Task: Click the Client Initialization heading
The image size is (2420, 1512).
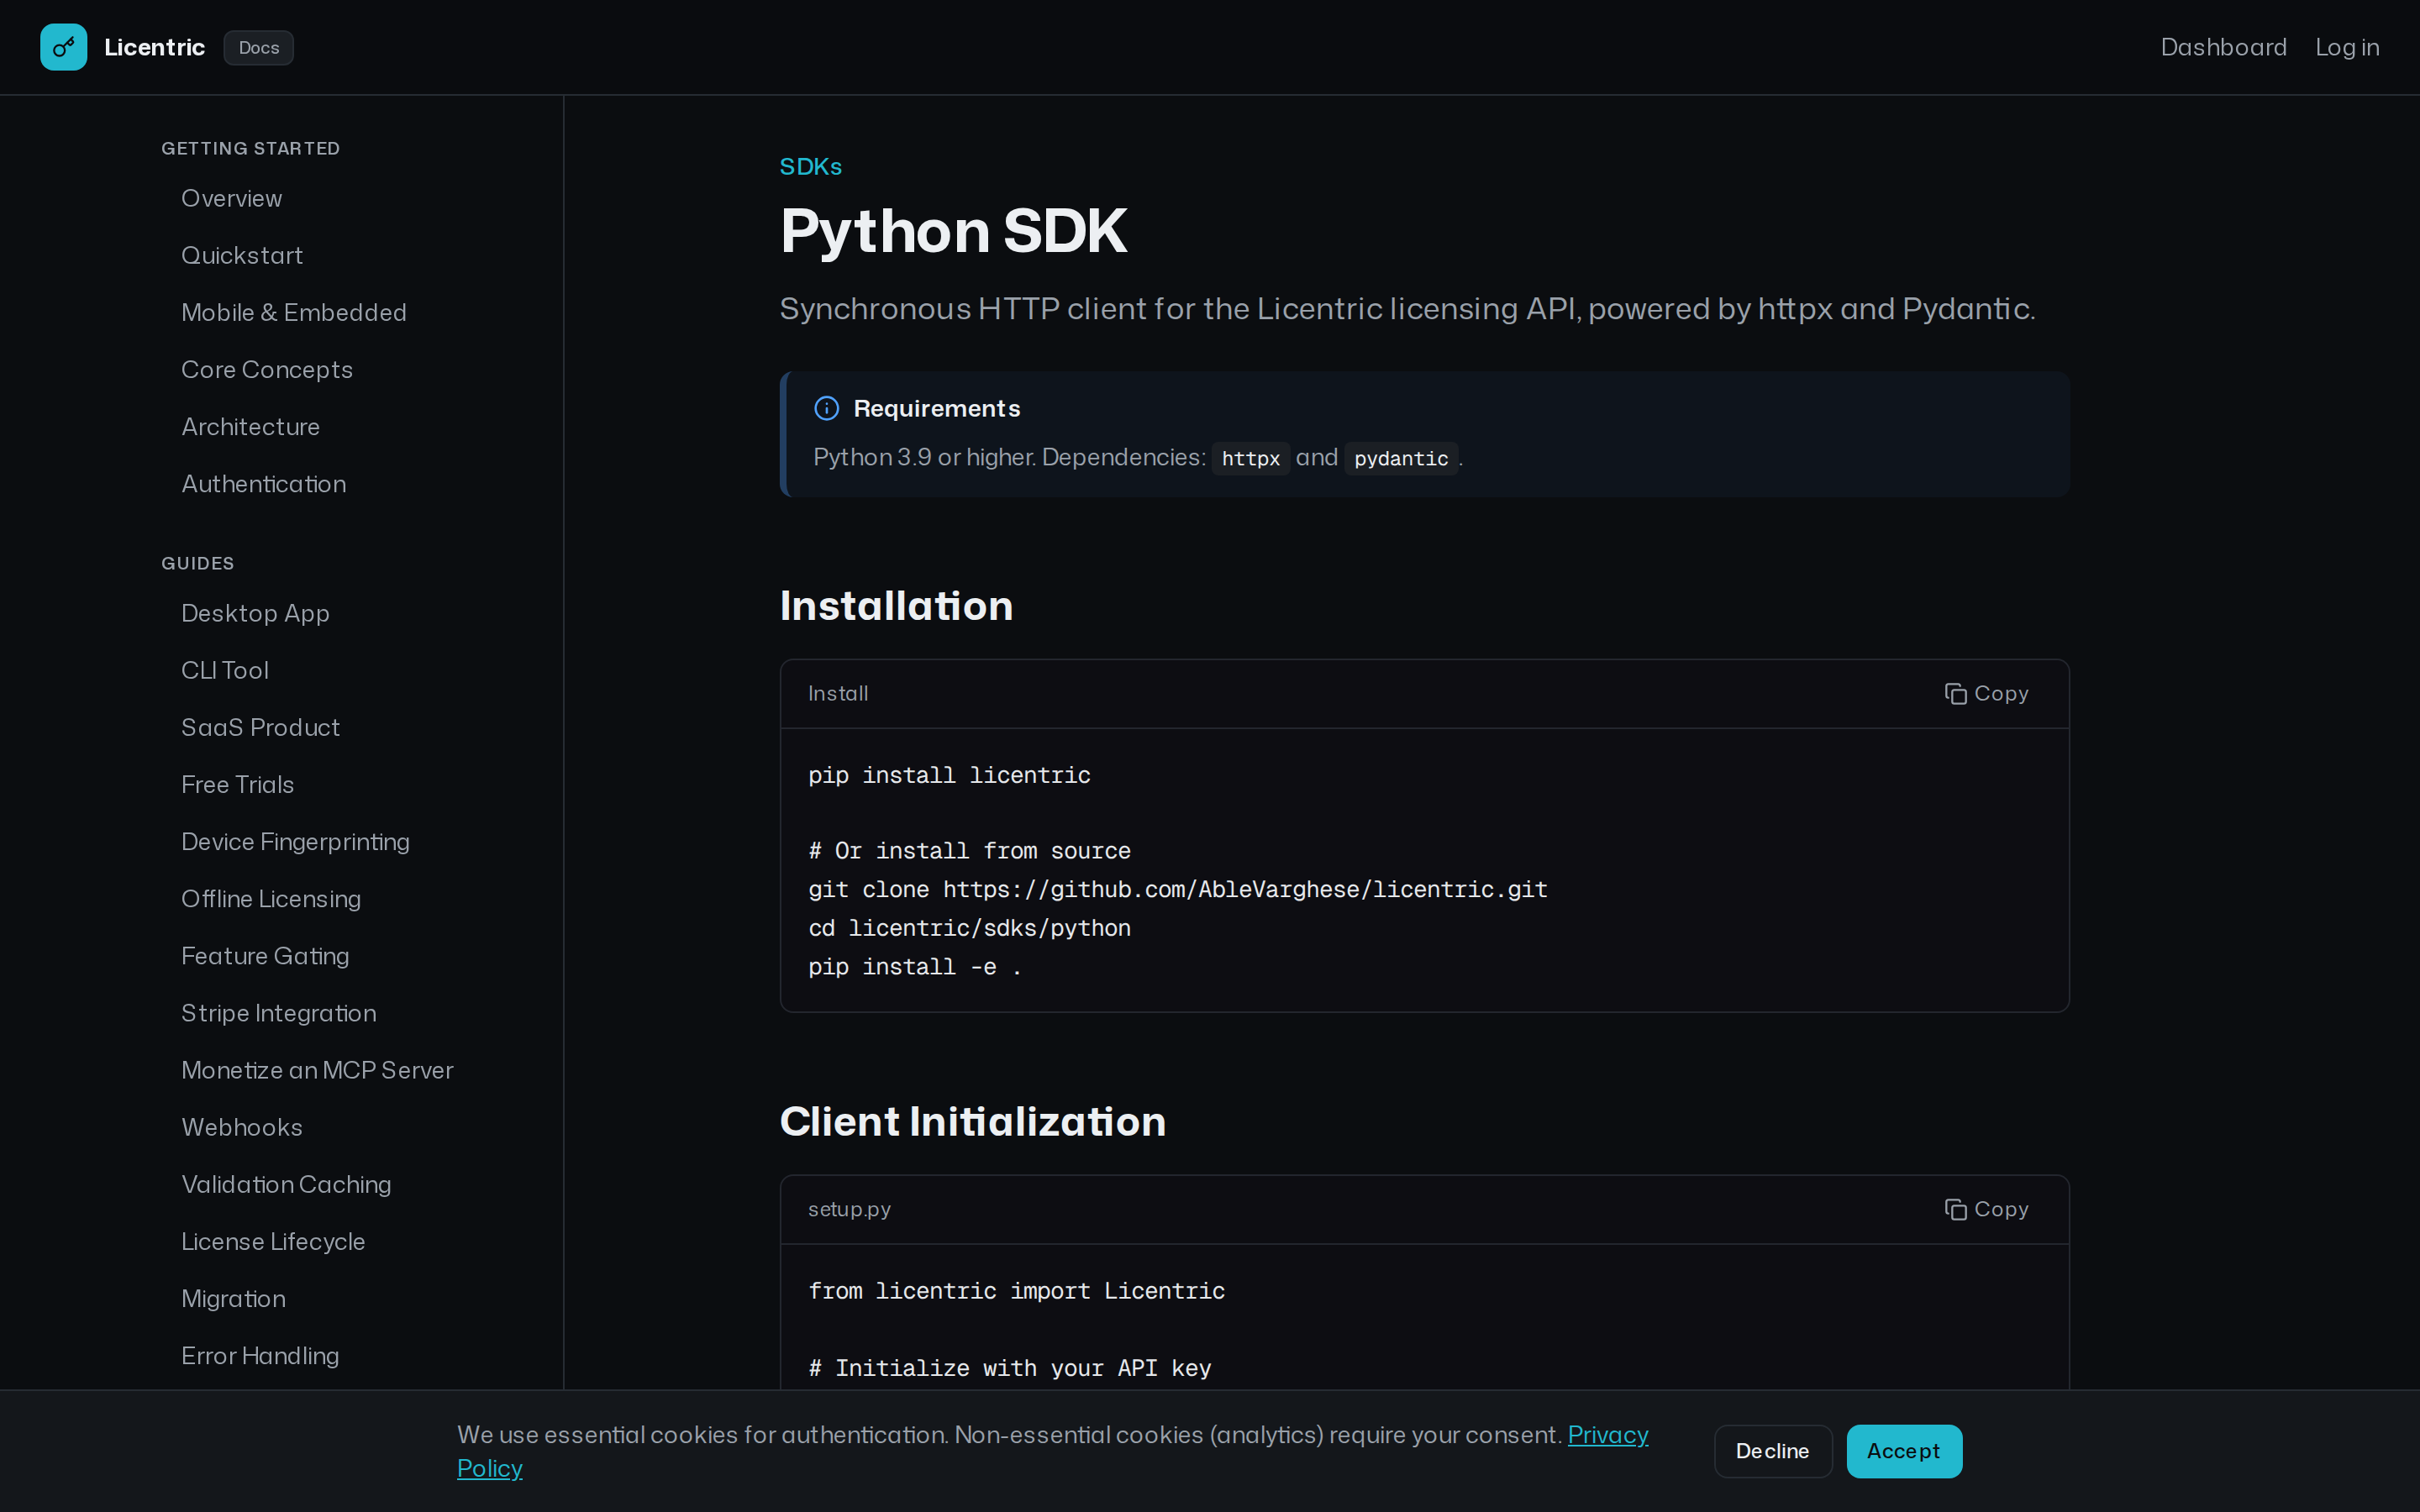Action: pos(972,1122)
